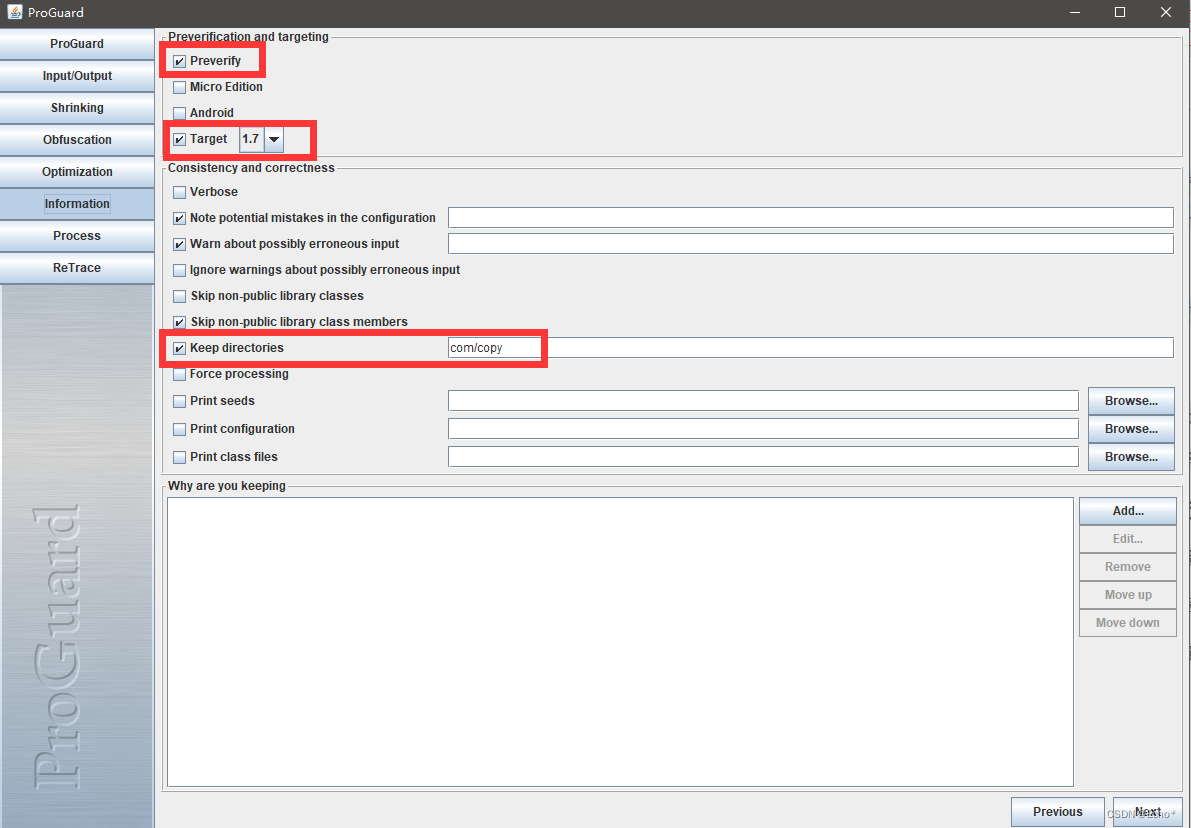Check the Print seeds checkbox

179,401
